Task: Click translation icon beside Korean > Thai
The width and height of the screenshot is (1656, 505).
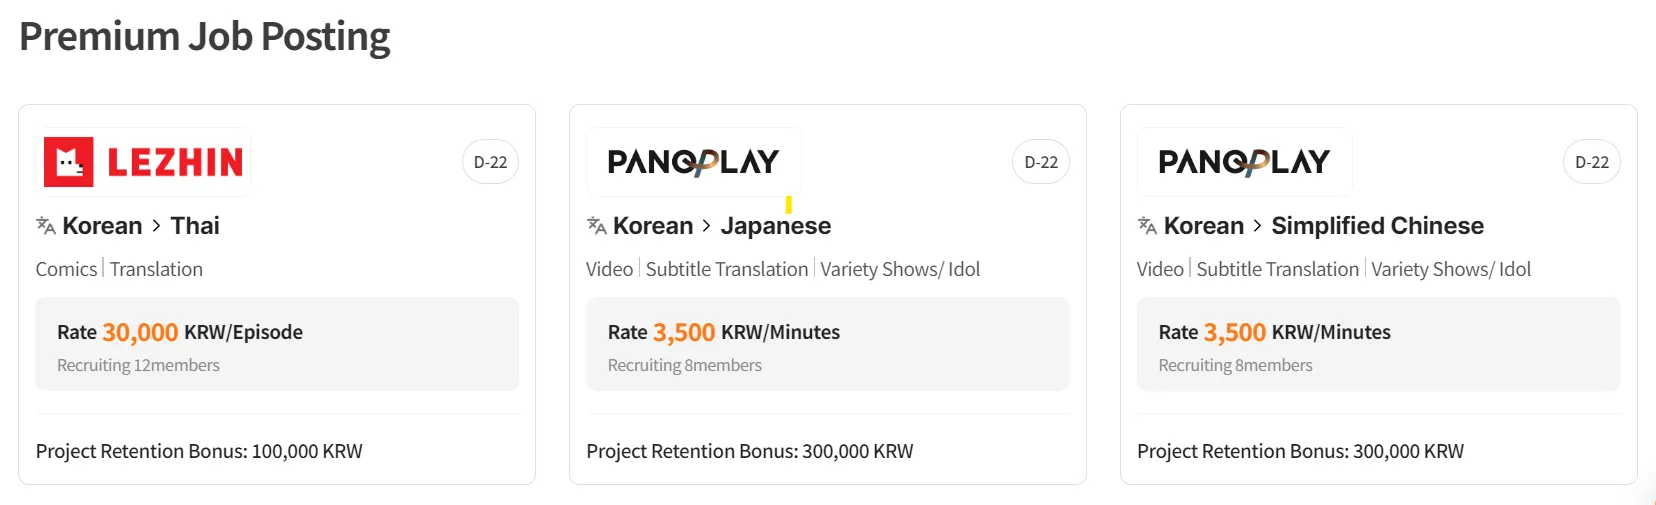Action: point(46,226)
